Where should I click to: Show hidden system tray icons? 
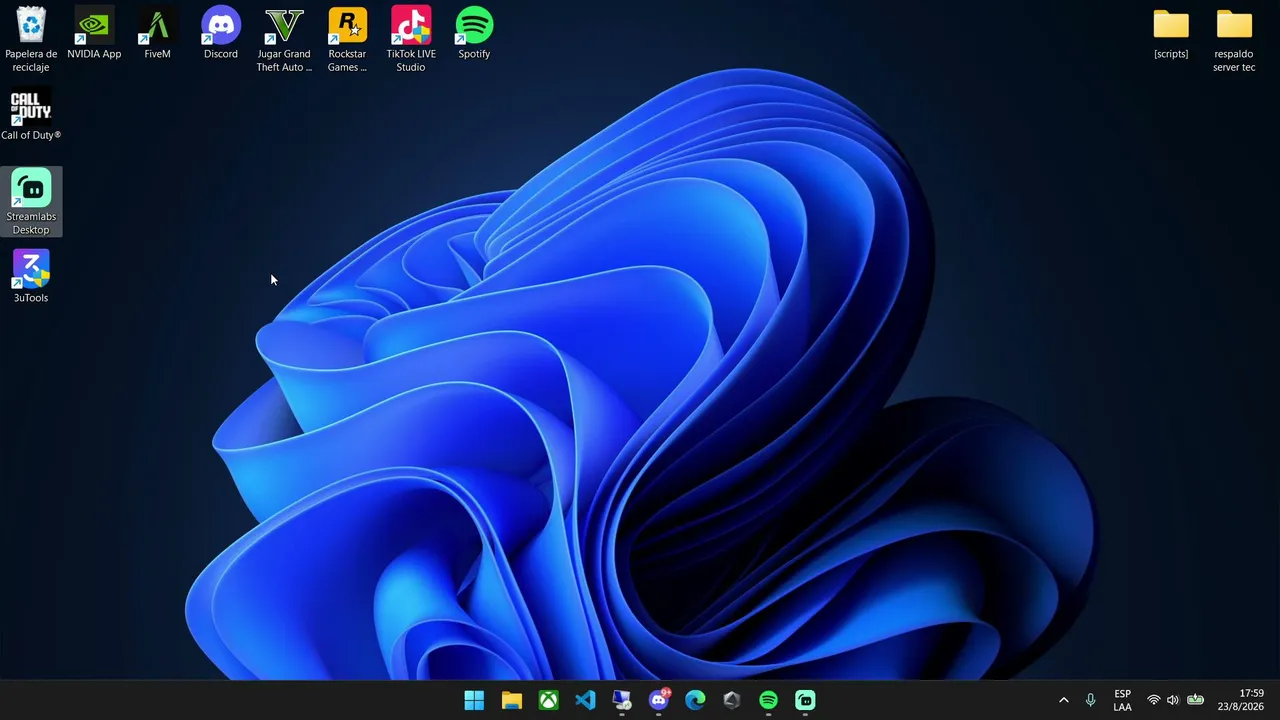click(1063, 700)
